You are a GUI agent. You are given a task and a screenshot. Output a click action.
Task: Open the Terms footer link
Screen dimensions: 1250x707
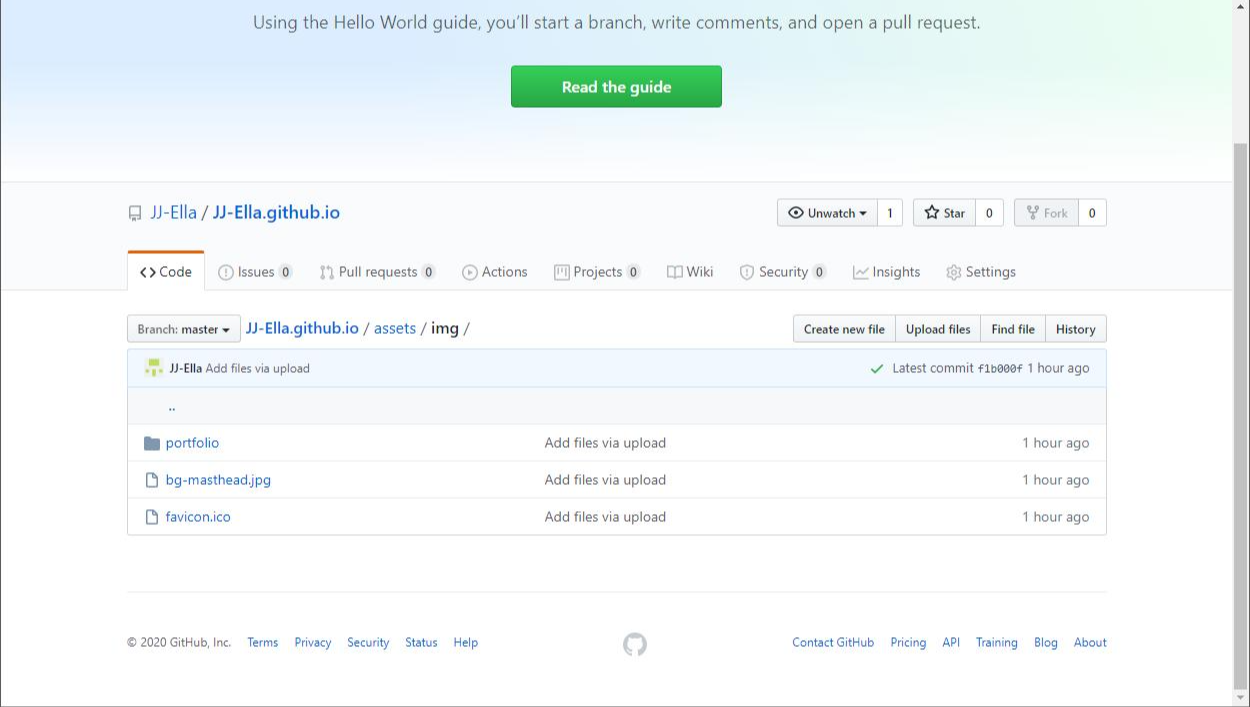tap(263, 642)
